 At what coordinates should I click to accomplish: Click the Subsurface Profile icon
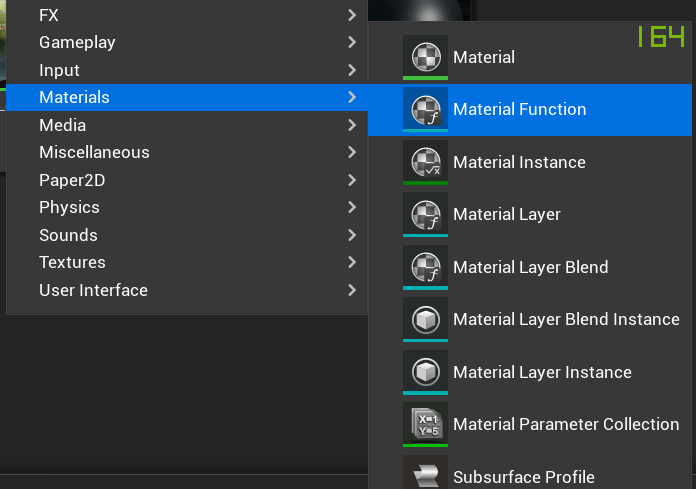(425, 475)
